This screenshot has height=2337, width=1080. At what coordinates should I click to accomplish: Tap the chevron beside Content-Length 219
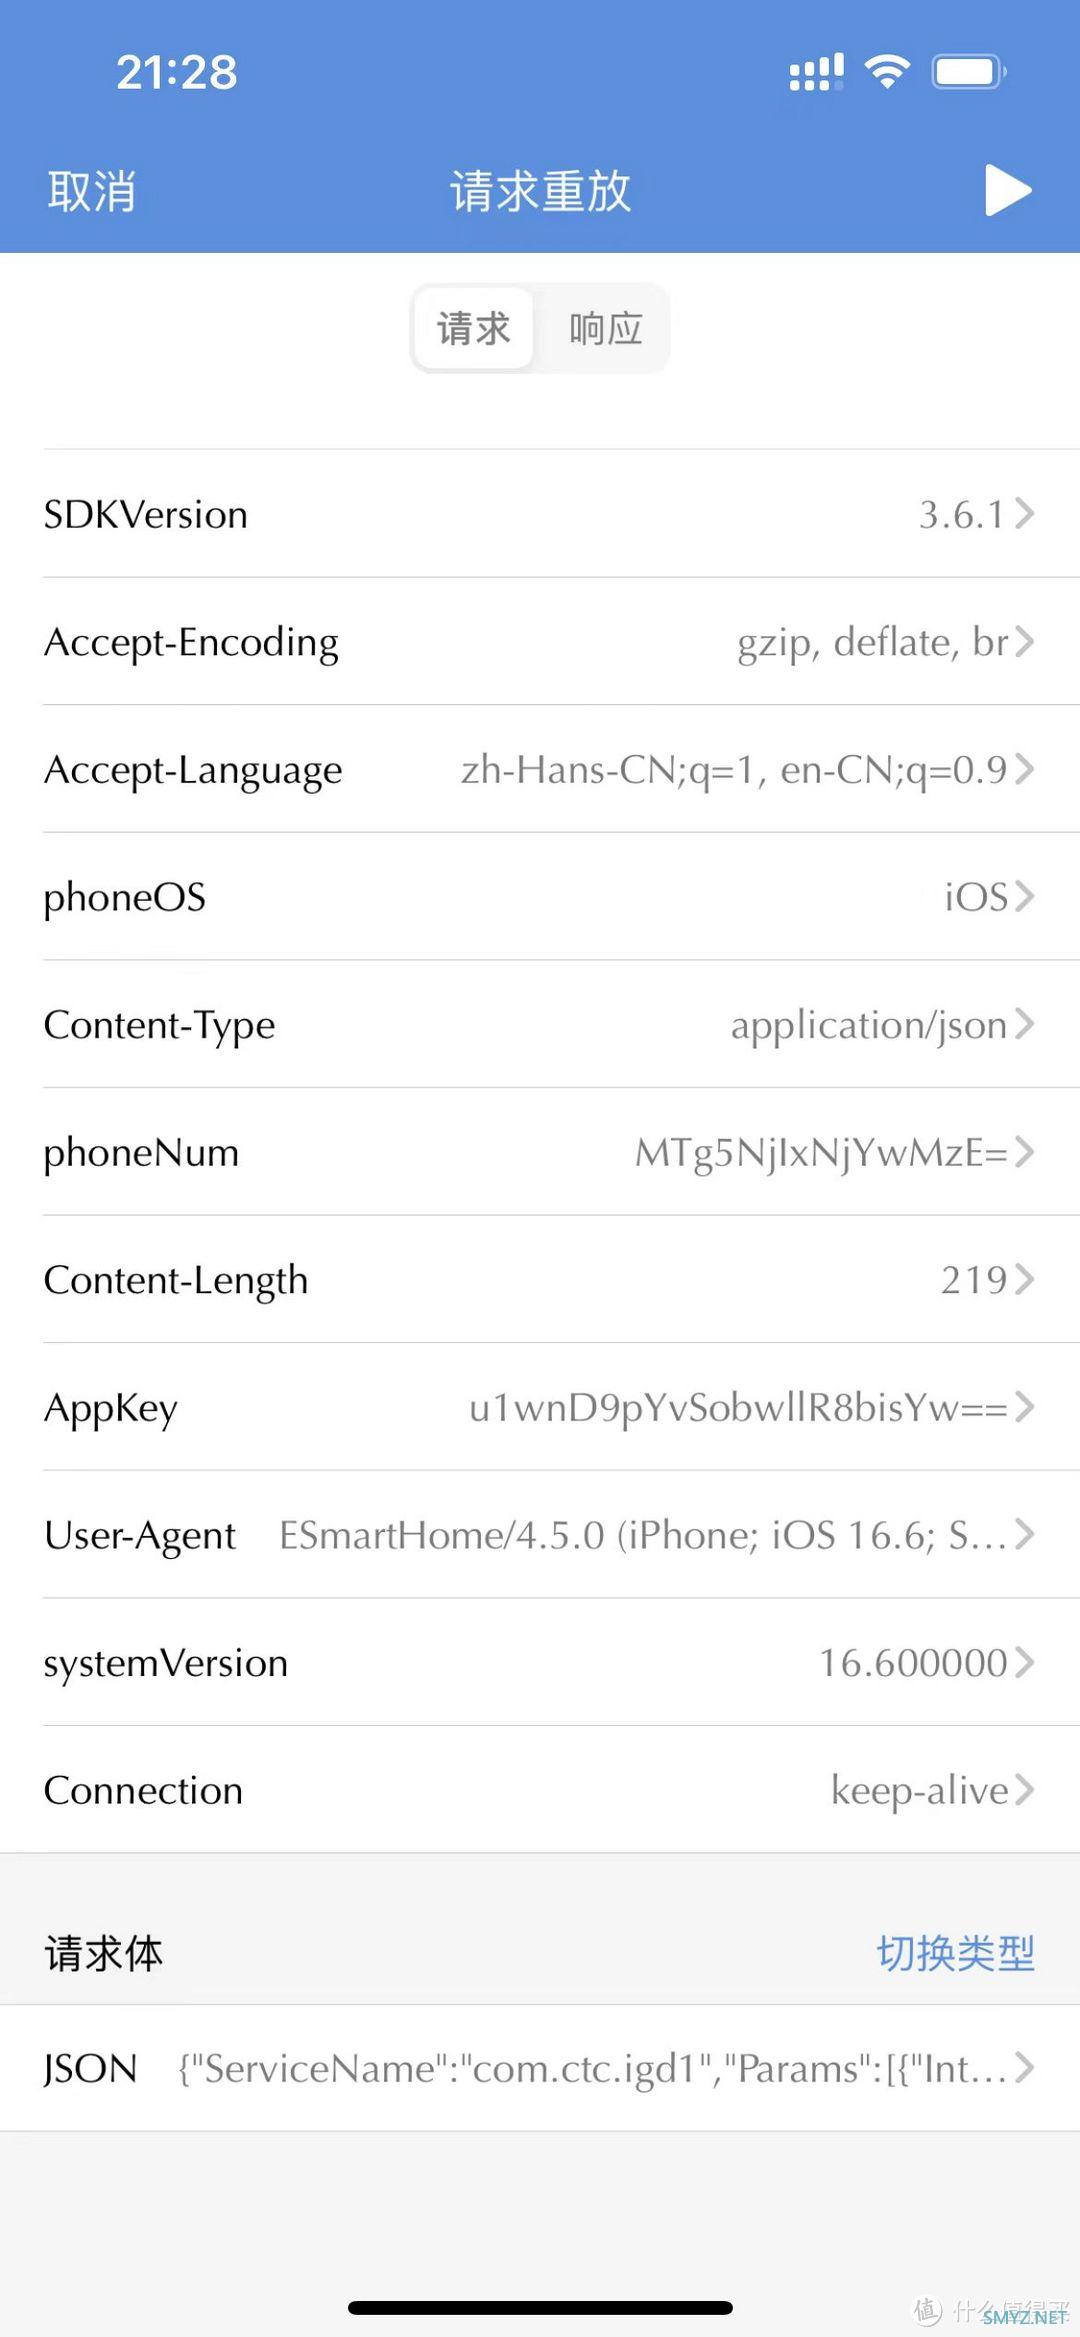(1024, 1279)
